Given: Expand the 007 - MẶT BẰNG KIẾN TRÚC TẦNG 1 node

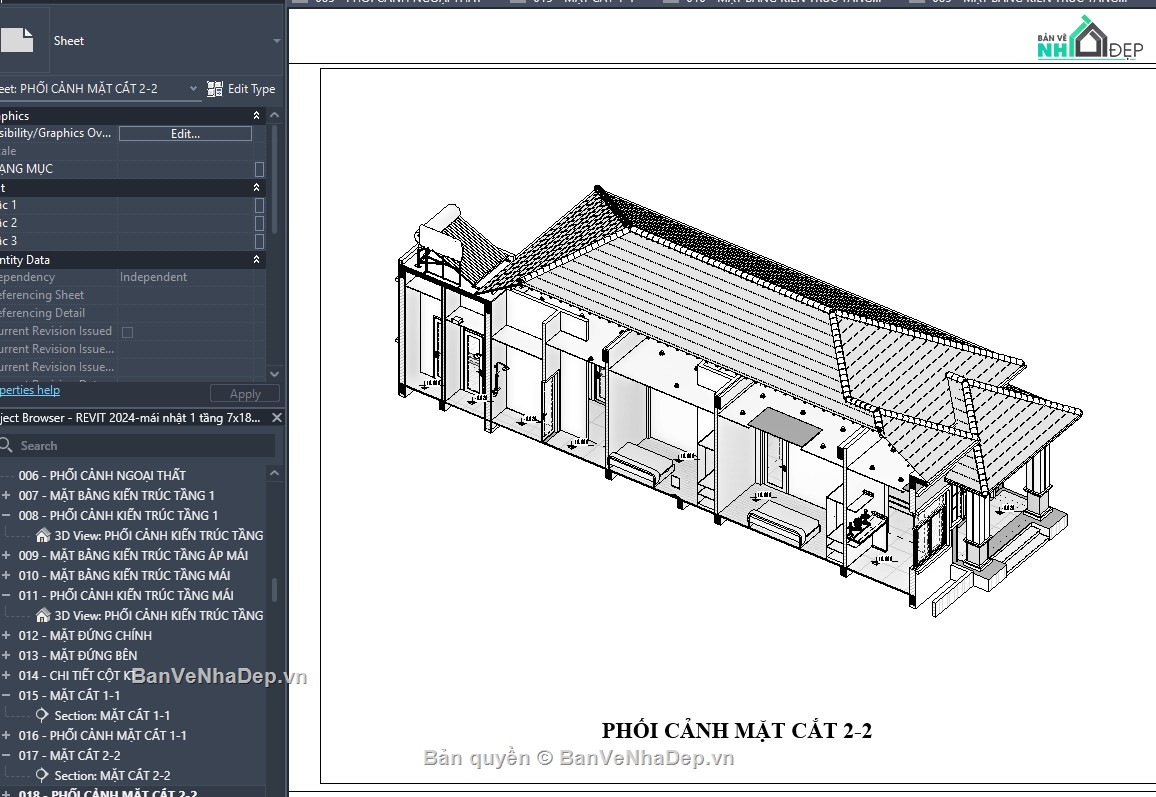Looking at the screenshot, I should tap(7, 495).
